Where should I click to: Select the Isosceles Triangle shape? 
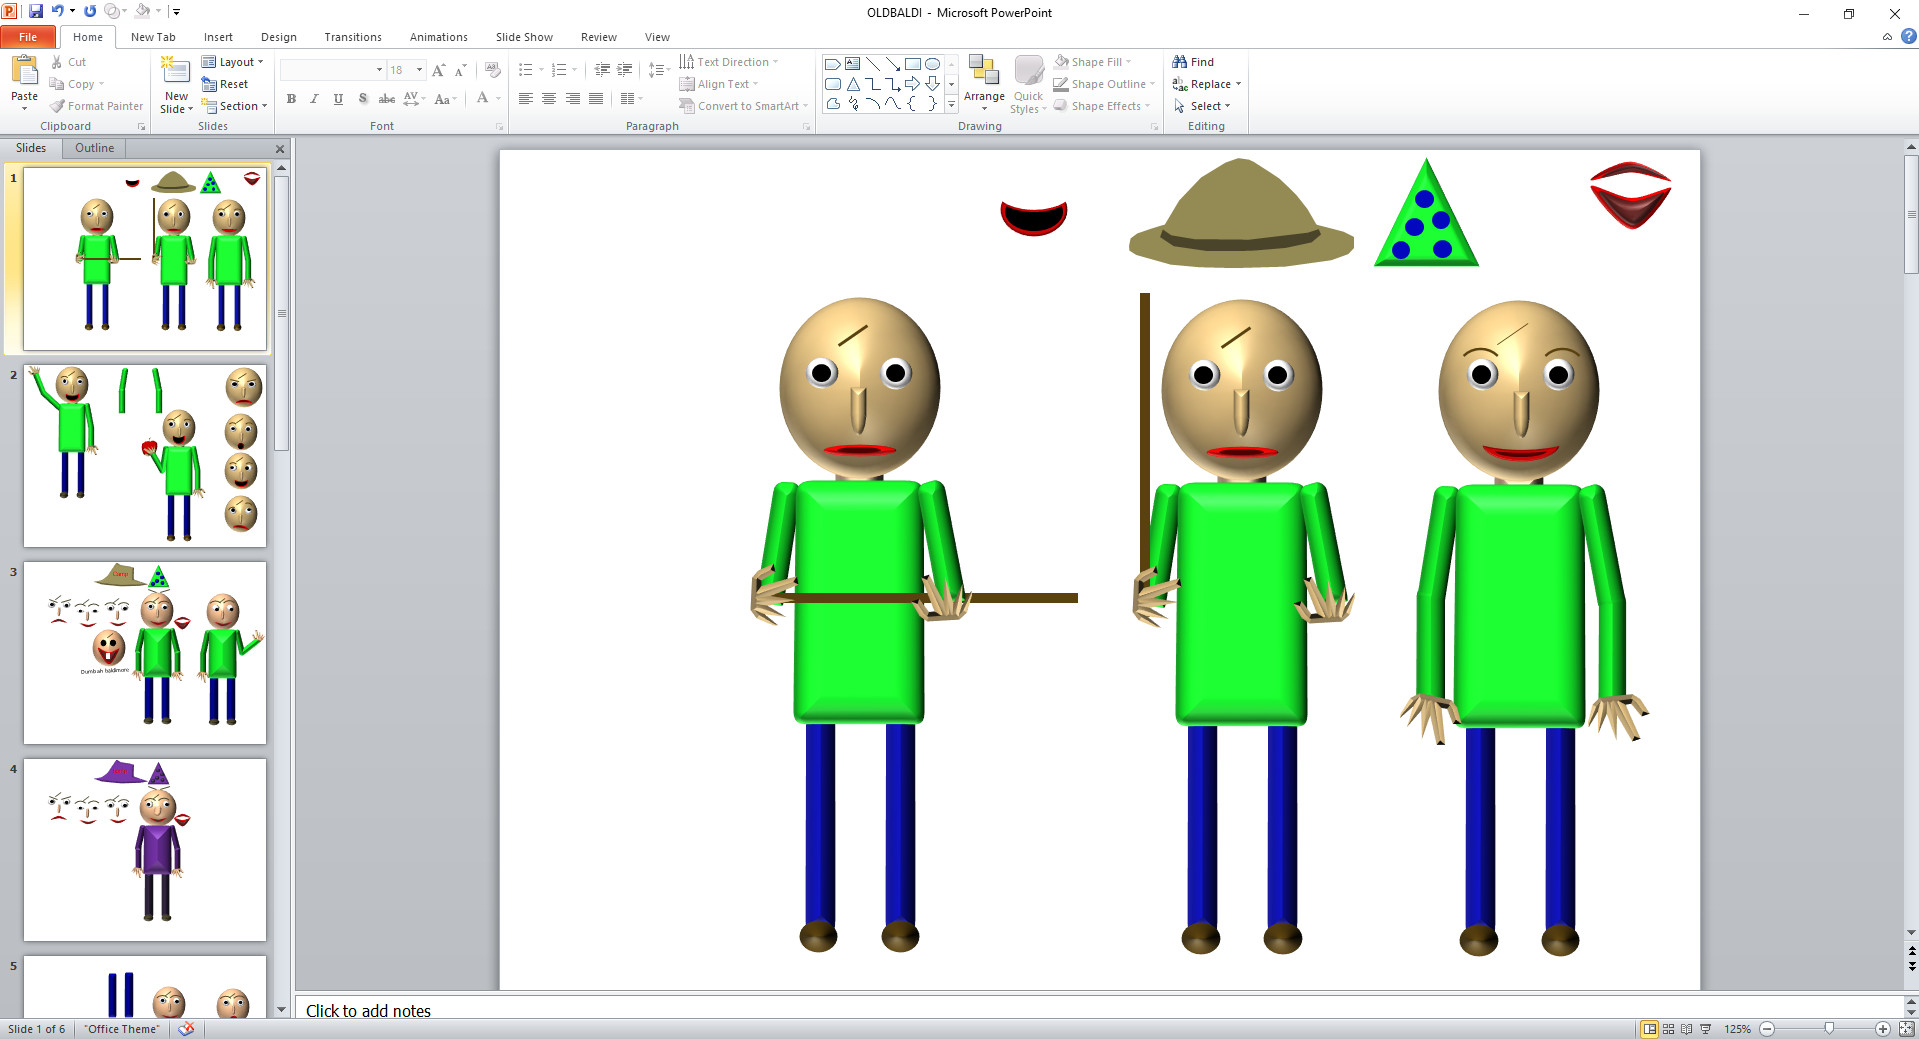pos(853,84)
